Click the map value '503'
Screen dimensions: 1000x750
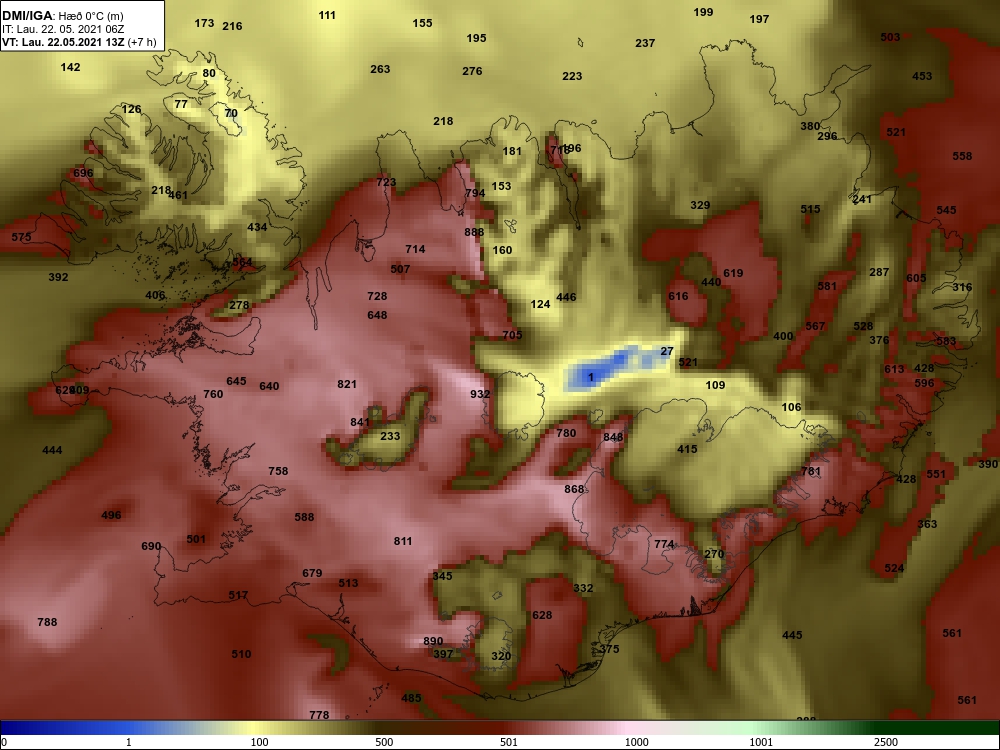pyautogui.click(x=890, y=37)
